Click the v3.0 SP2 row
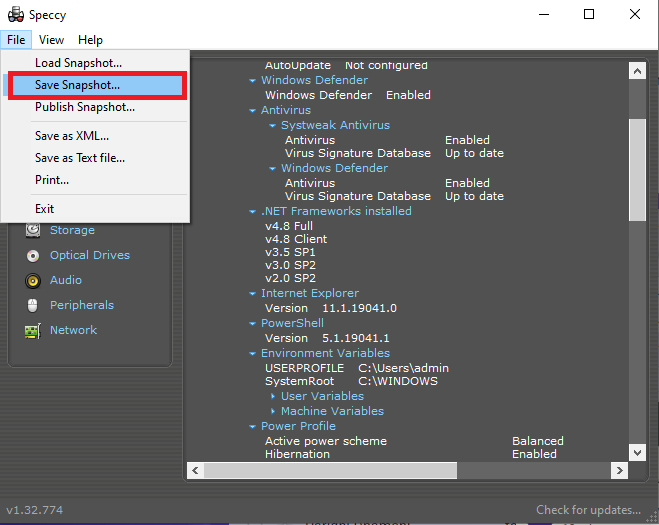 [x=290, y=265]
